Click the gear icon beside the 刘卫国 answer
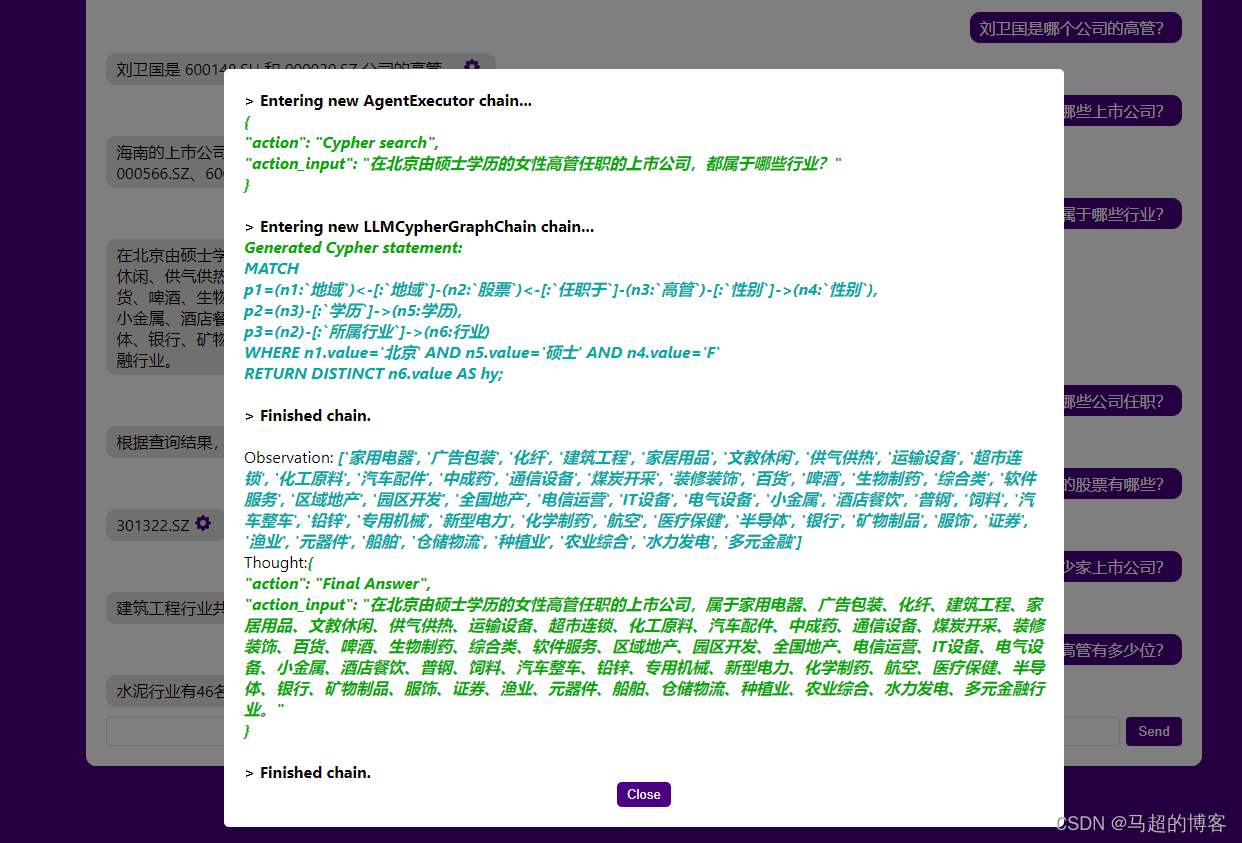 click(x=472, y=66)
